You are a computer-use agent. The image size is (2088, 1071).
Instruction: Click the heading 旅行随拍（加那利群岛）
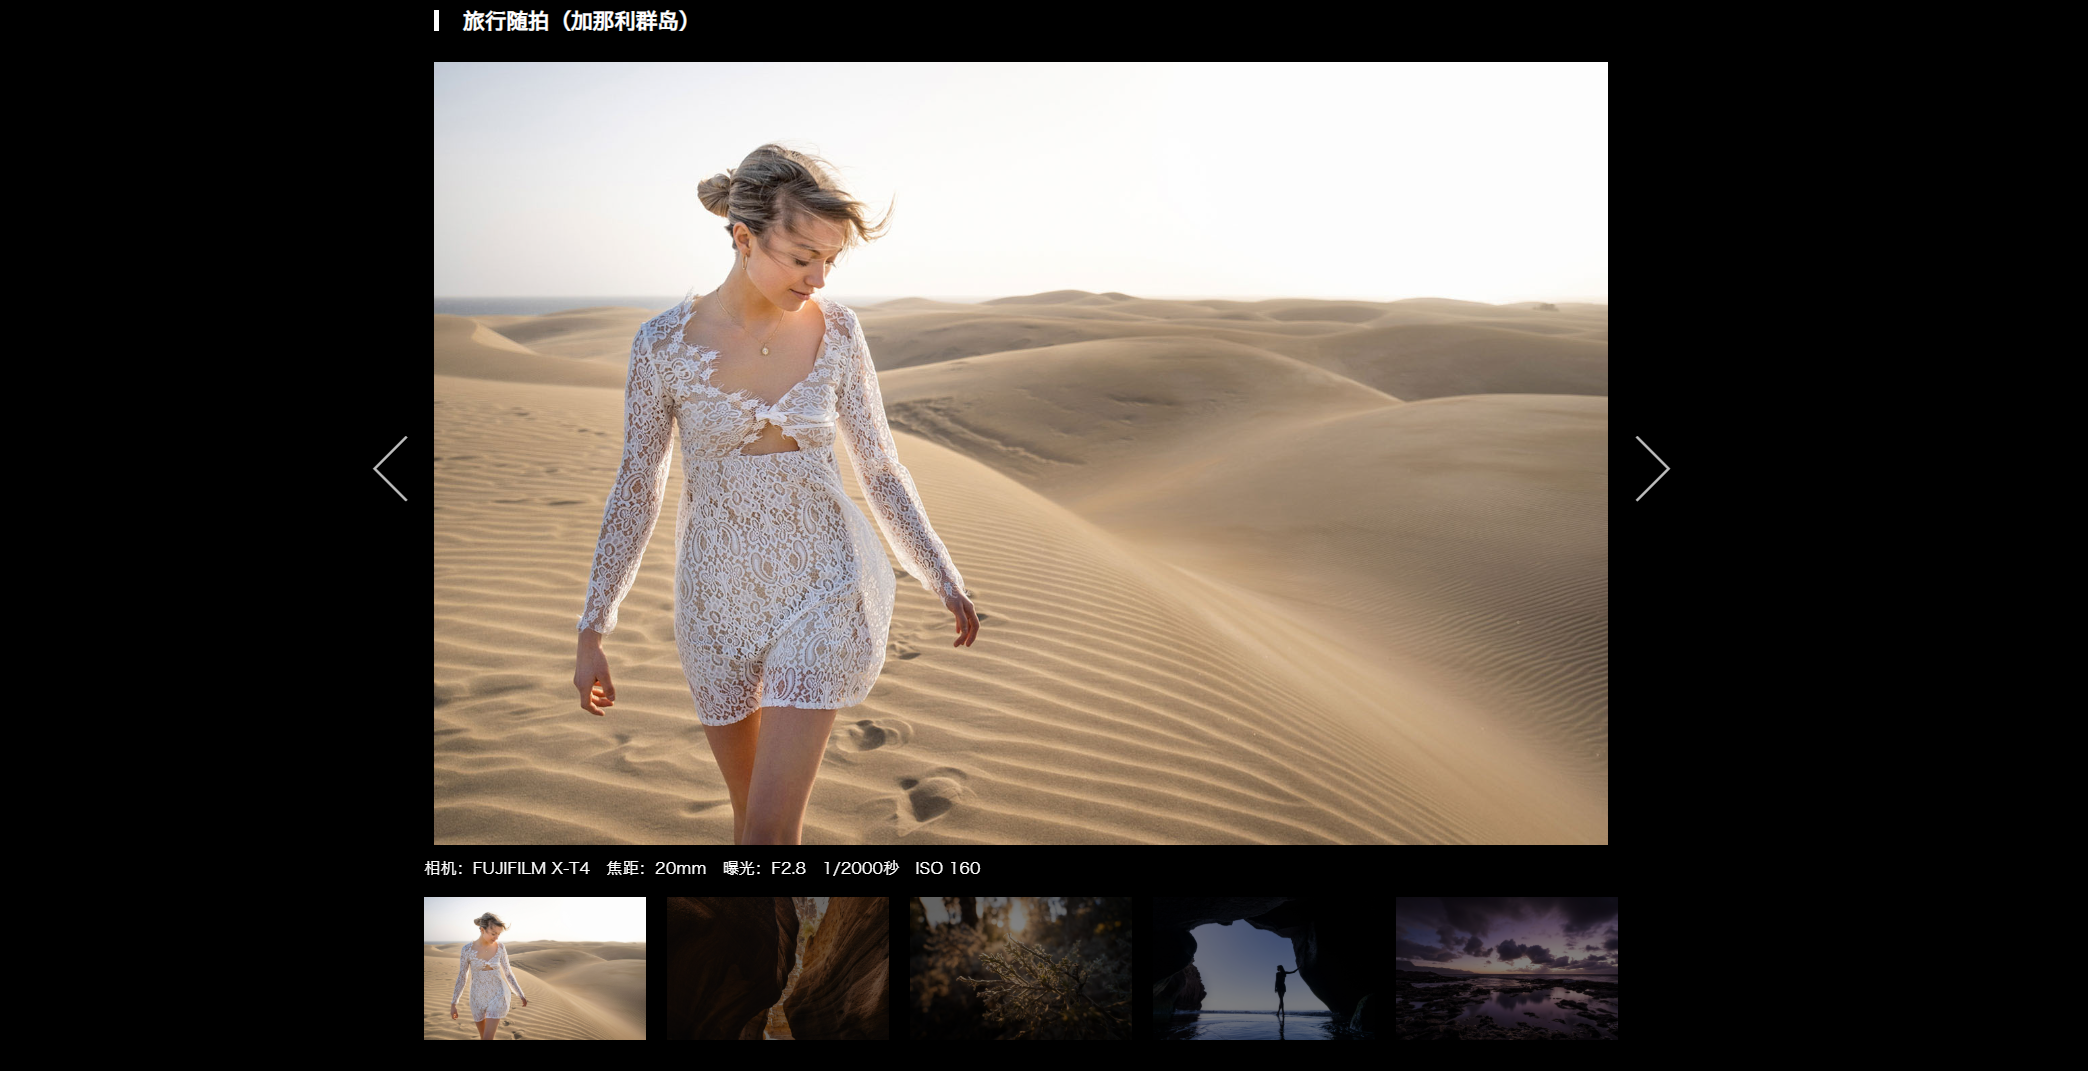[576, 21]
